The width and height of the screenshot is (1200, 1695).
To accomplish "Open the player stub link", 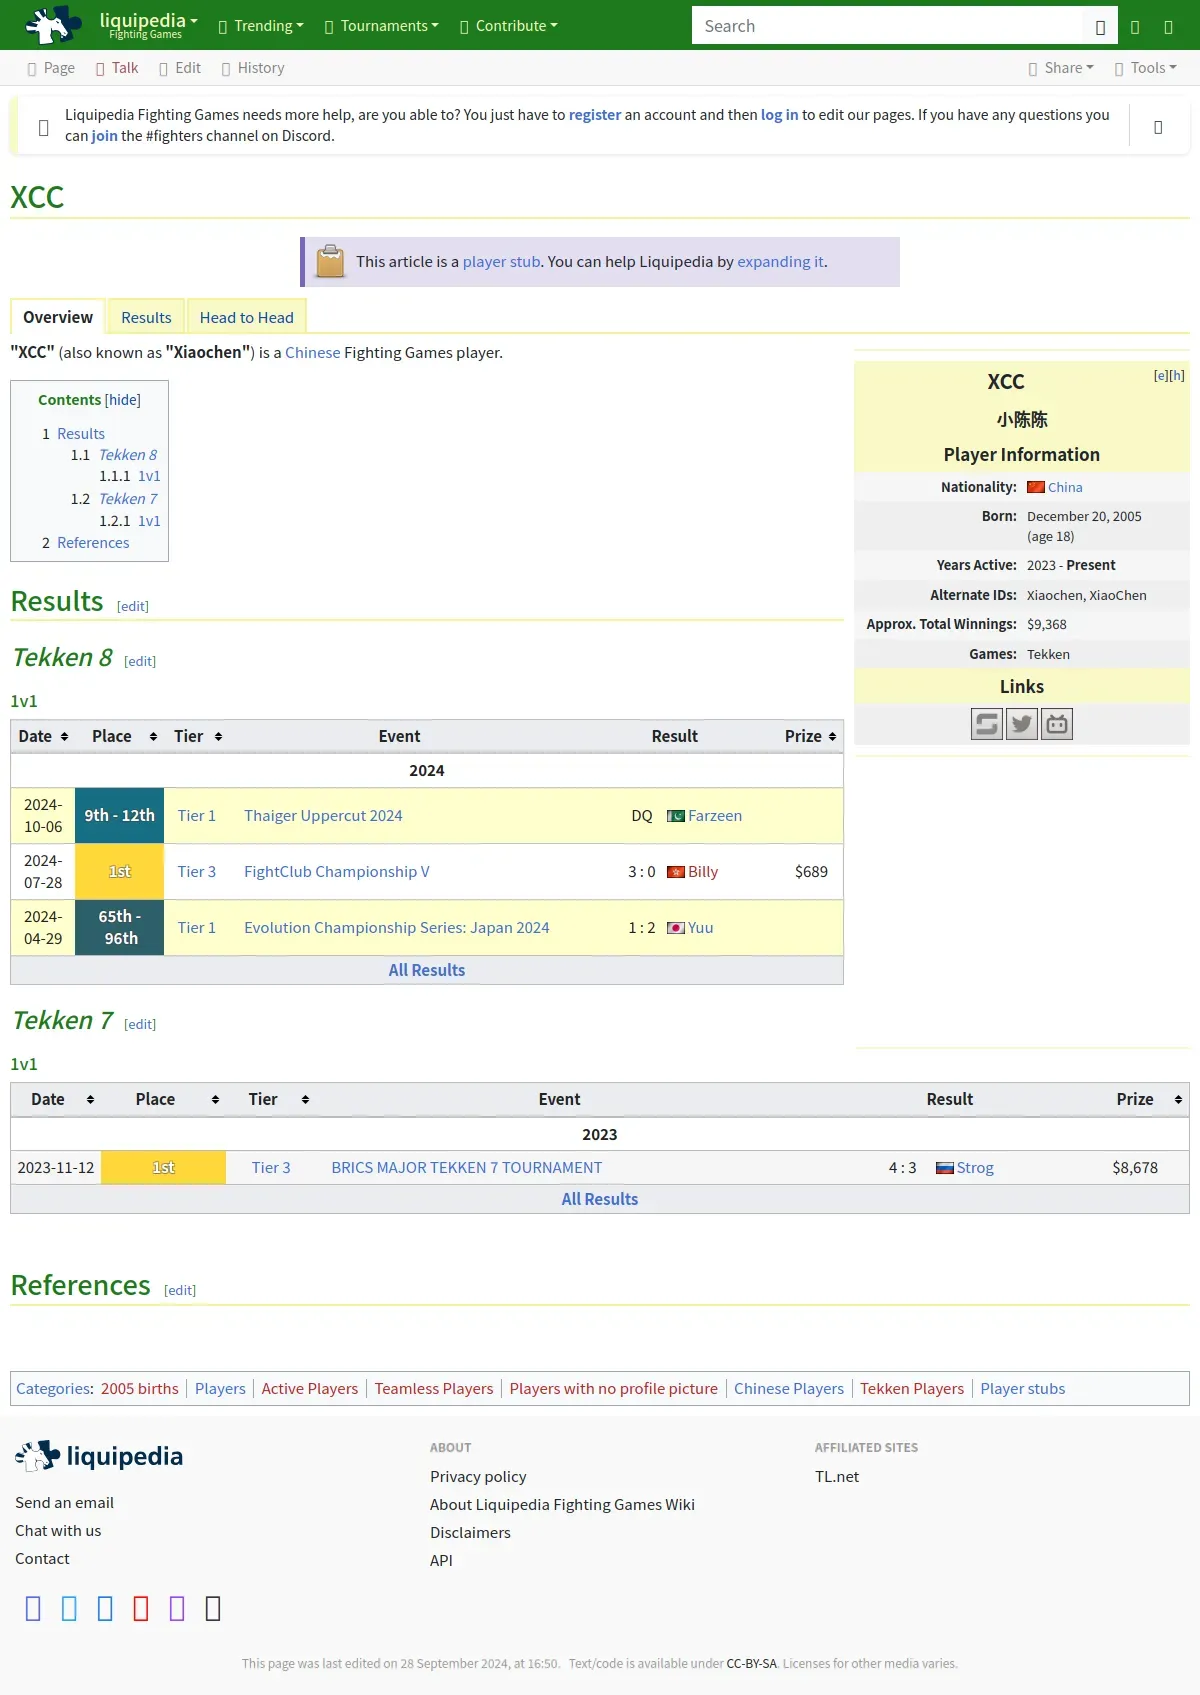I will pos(501,262).
